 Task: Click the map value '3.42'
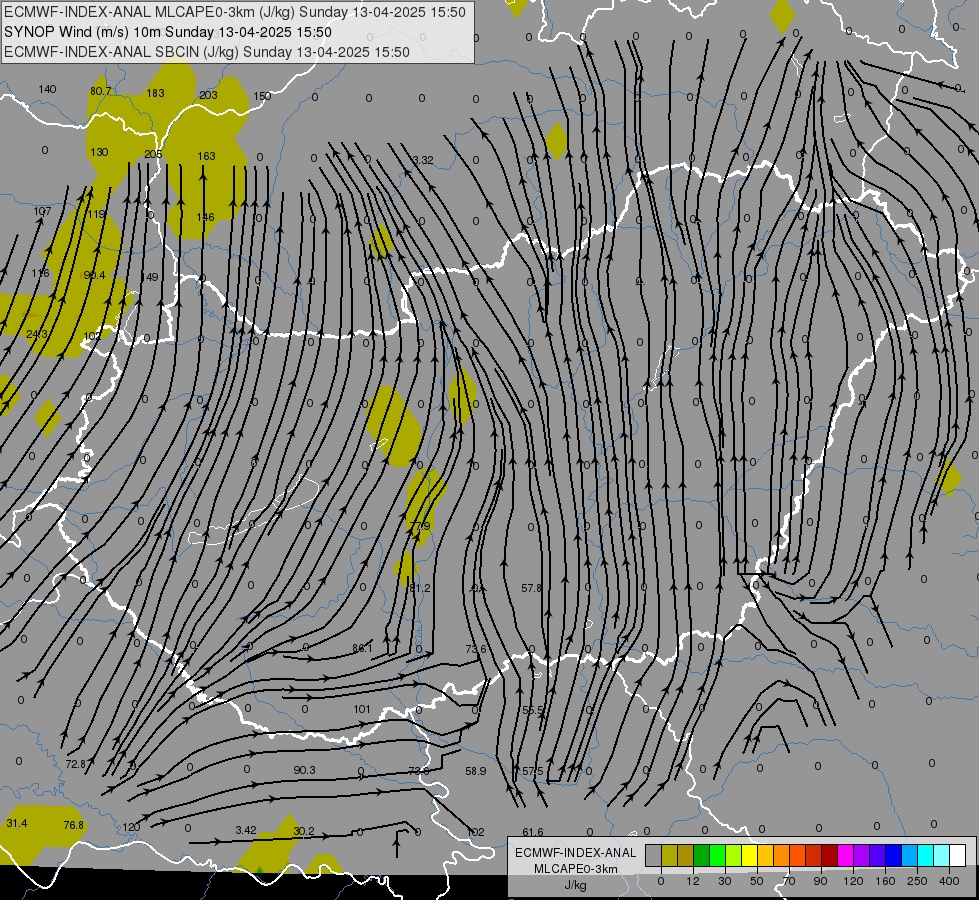246,830
